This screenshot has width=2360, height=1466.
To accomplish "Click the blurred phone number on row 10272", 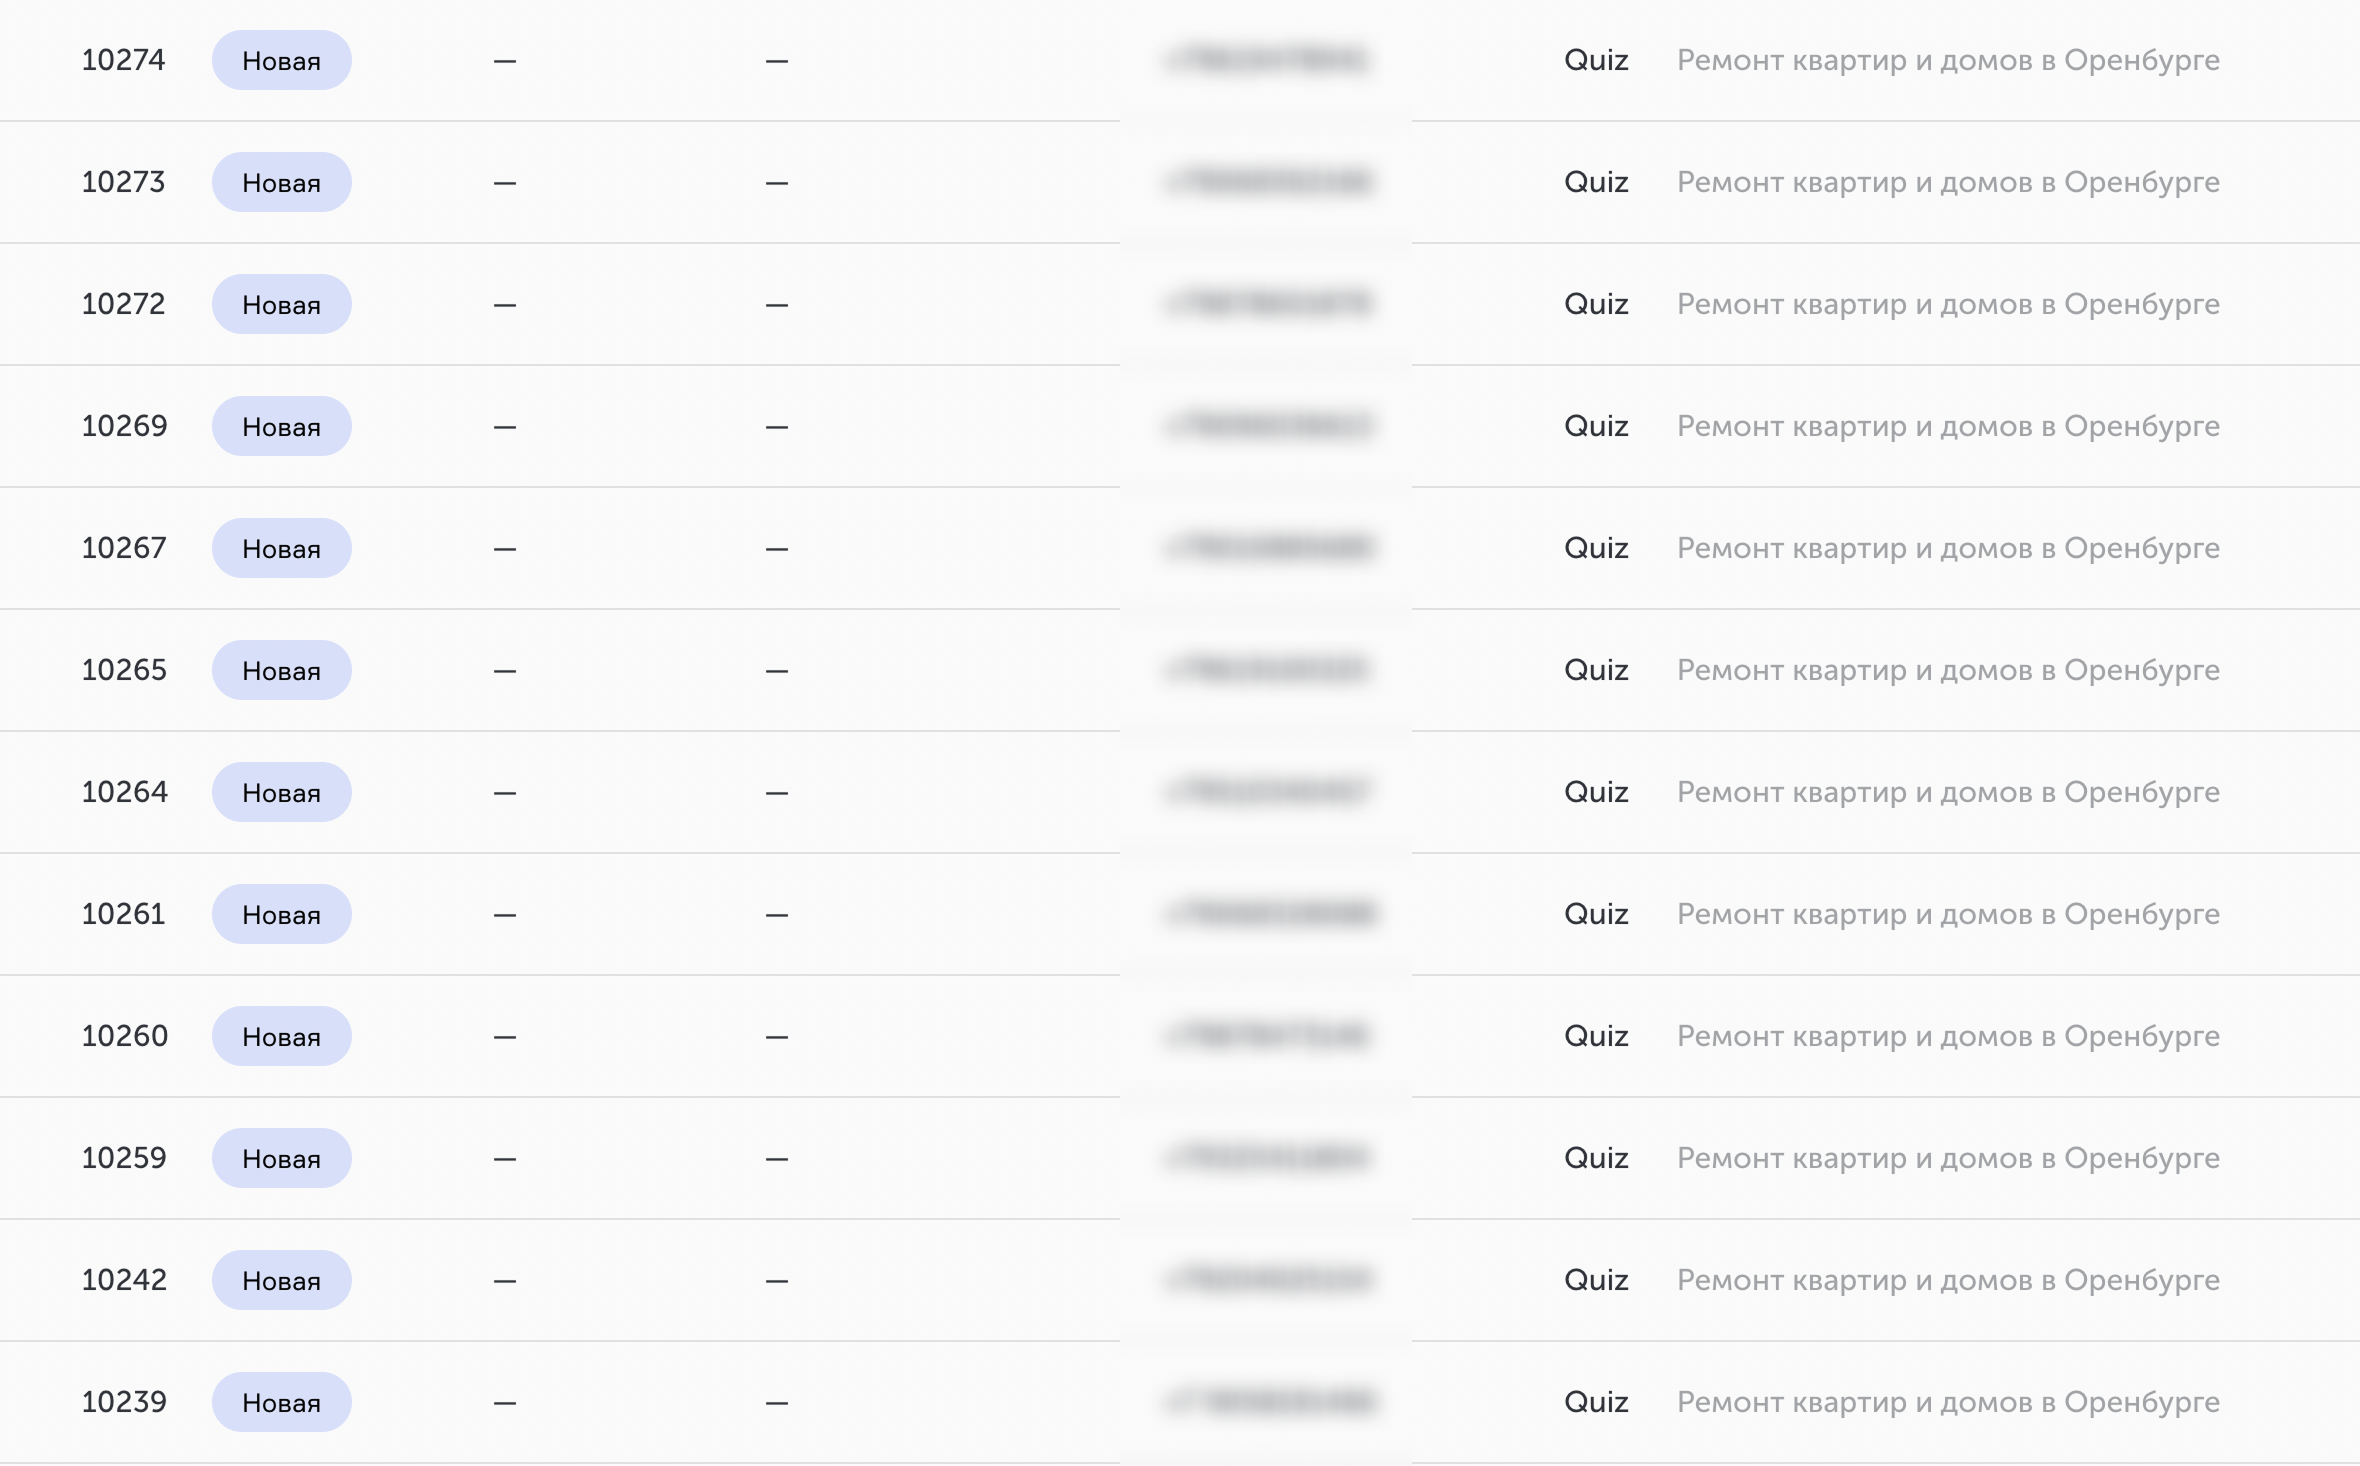I will pos(1269,304).
